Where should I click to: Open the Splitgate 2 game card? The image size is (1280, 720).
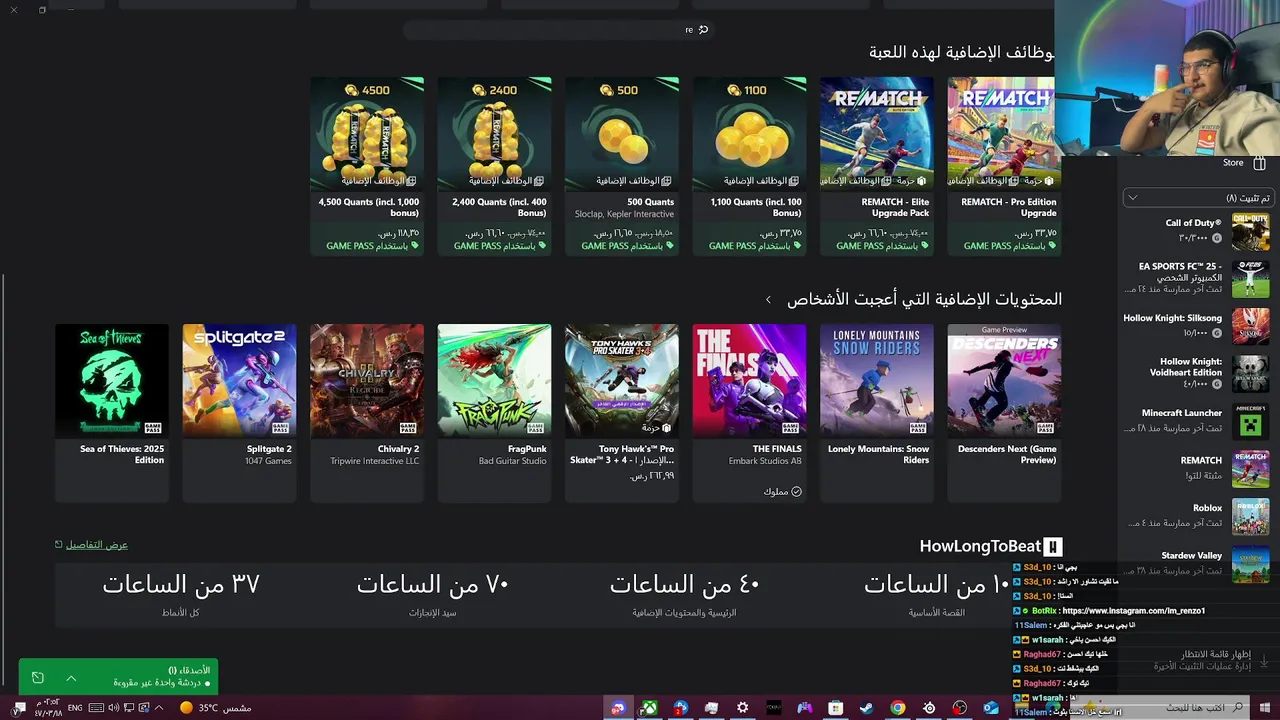point(239,412)
